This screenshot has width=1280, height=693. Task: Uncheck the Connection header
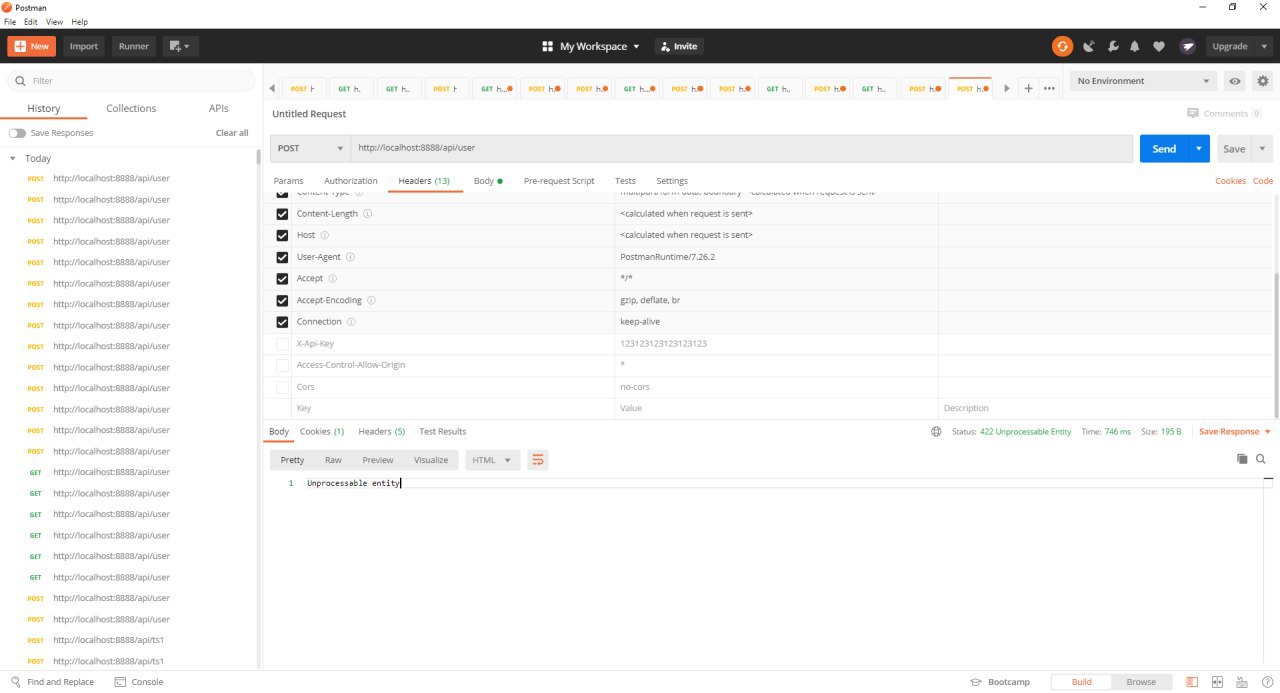(282, 322)
